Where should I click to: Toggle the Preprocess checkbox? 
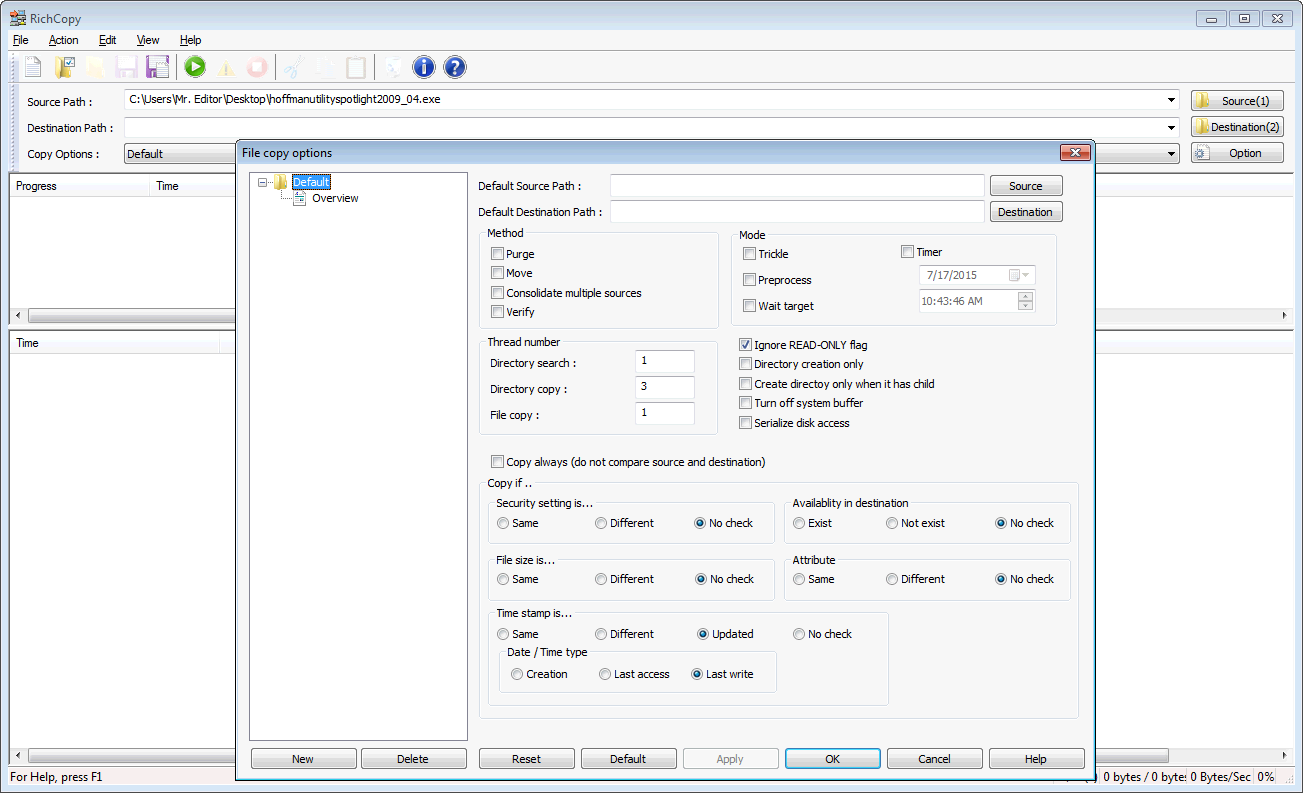tap(749, 280)
